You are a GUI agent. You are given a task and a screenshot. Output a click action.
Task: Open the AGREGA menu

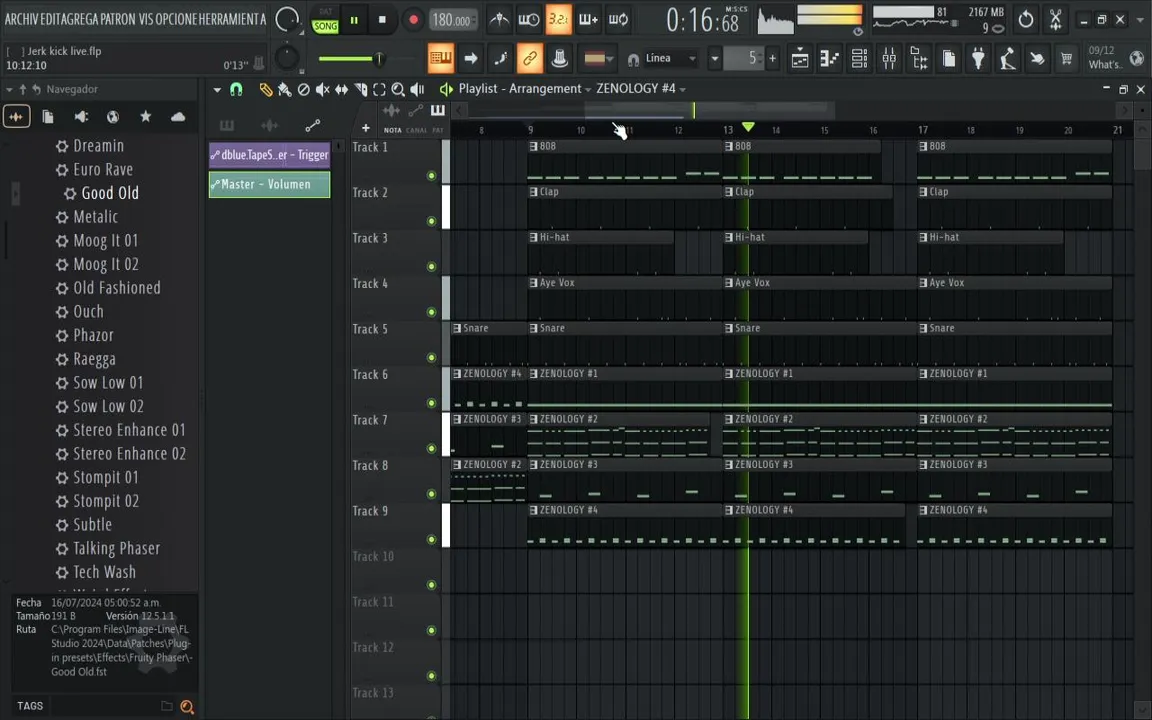[79, 19]
